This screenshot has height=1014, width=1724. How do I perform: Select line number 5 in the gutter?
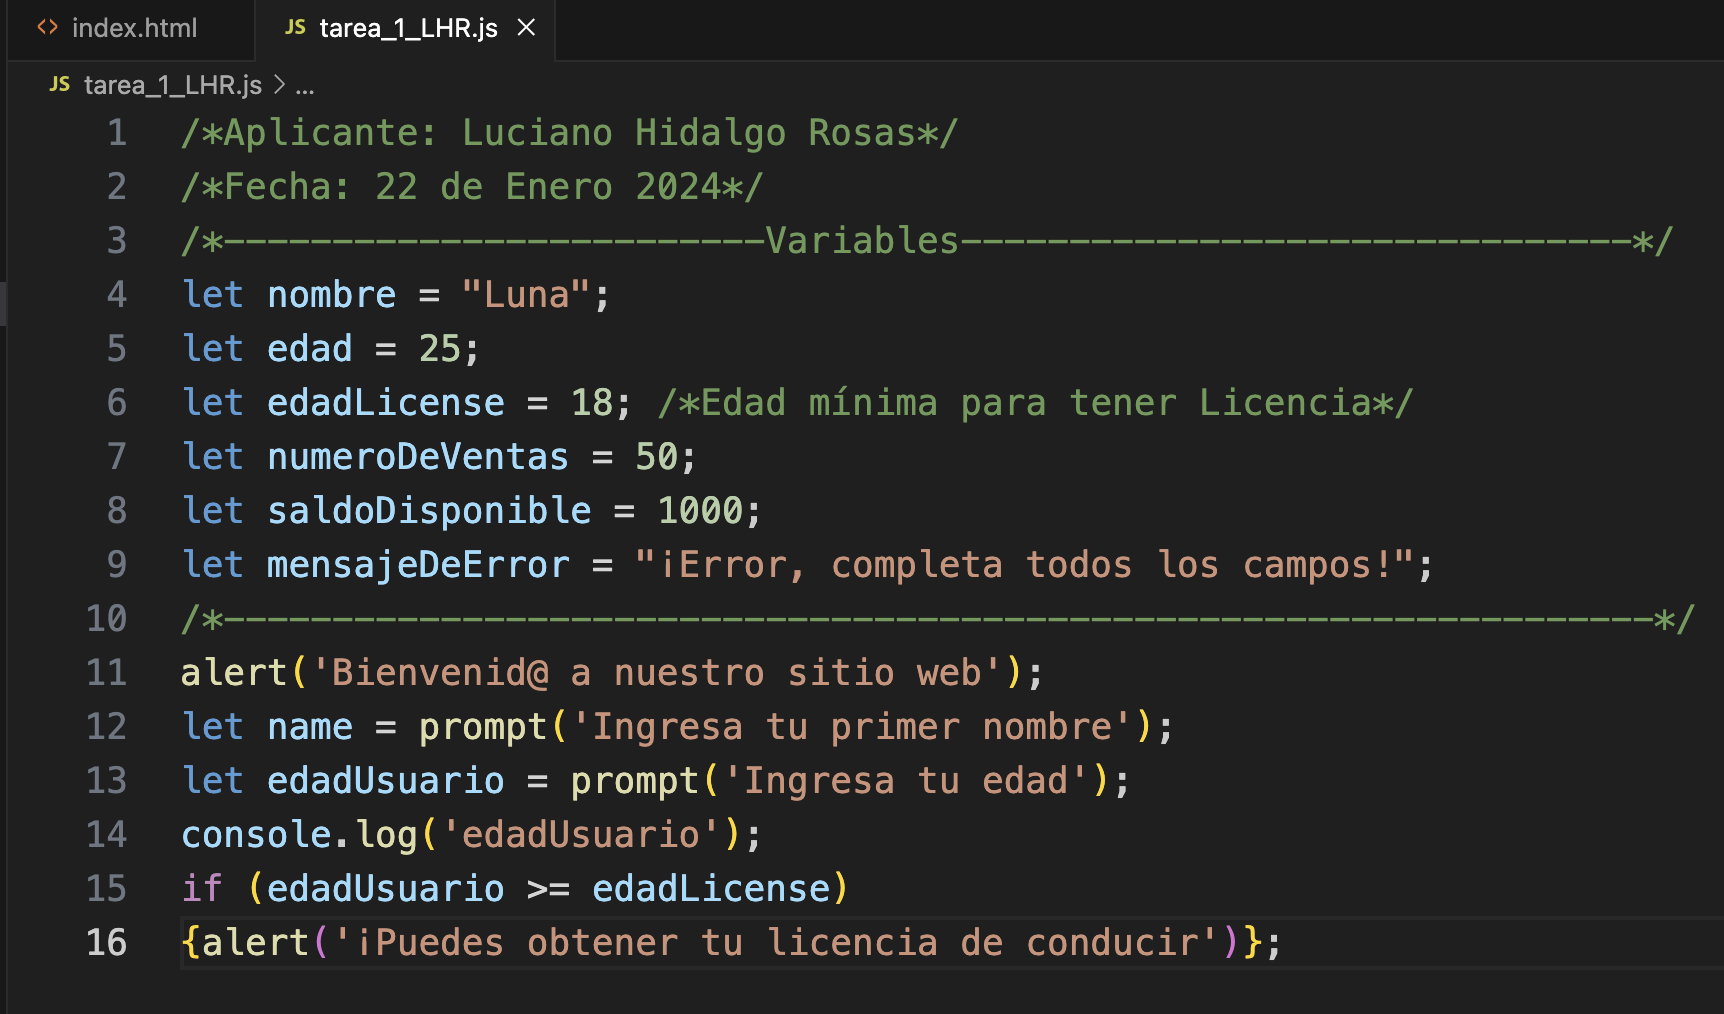pos(117,349)
